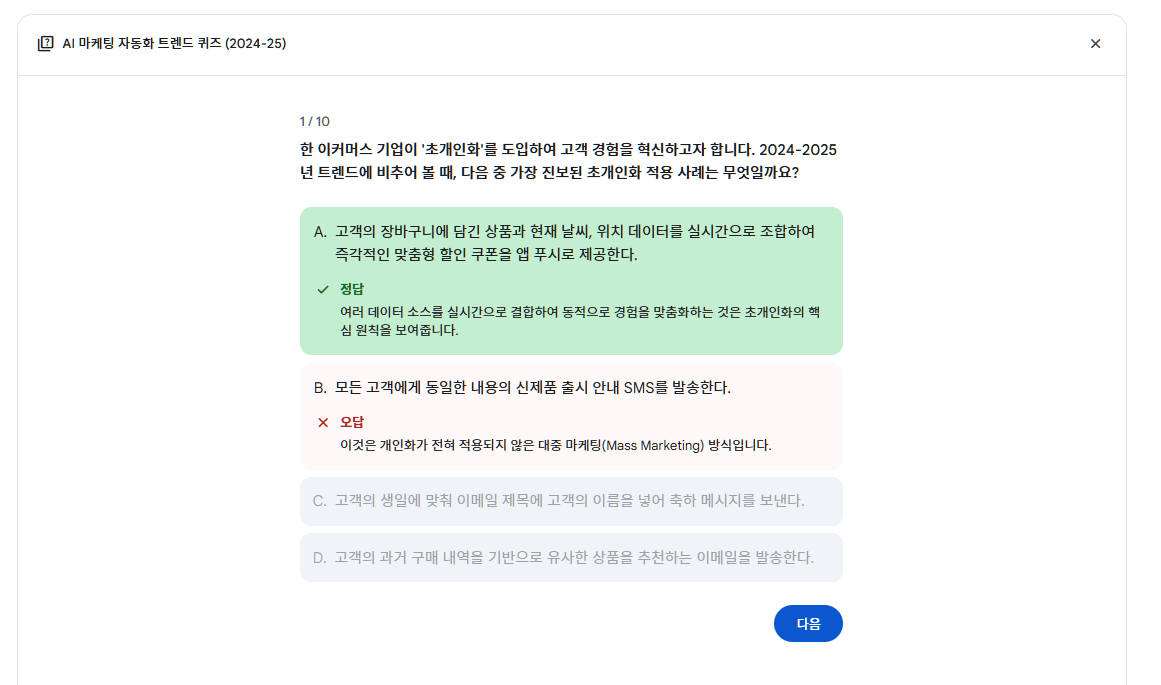Go to next question with 다음 button
Viewport: 1161px width, 685px height.
808,624
